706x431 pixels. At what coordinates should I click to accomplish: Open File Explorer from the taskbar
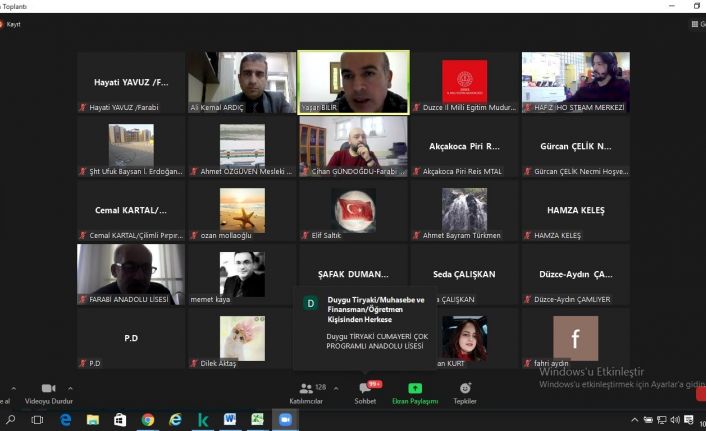click(x=93, y=420)
